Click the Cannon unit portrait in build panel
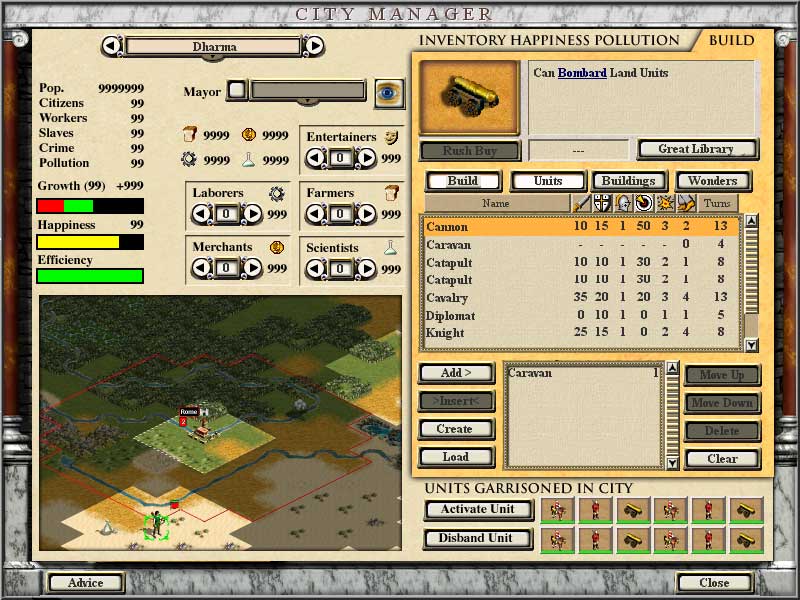 469,97
